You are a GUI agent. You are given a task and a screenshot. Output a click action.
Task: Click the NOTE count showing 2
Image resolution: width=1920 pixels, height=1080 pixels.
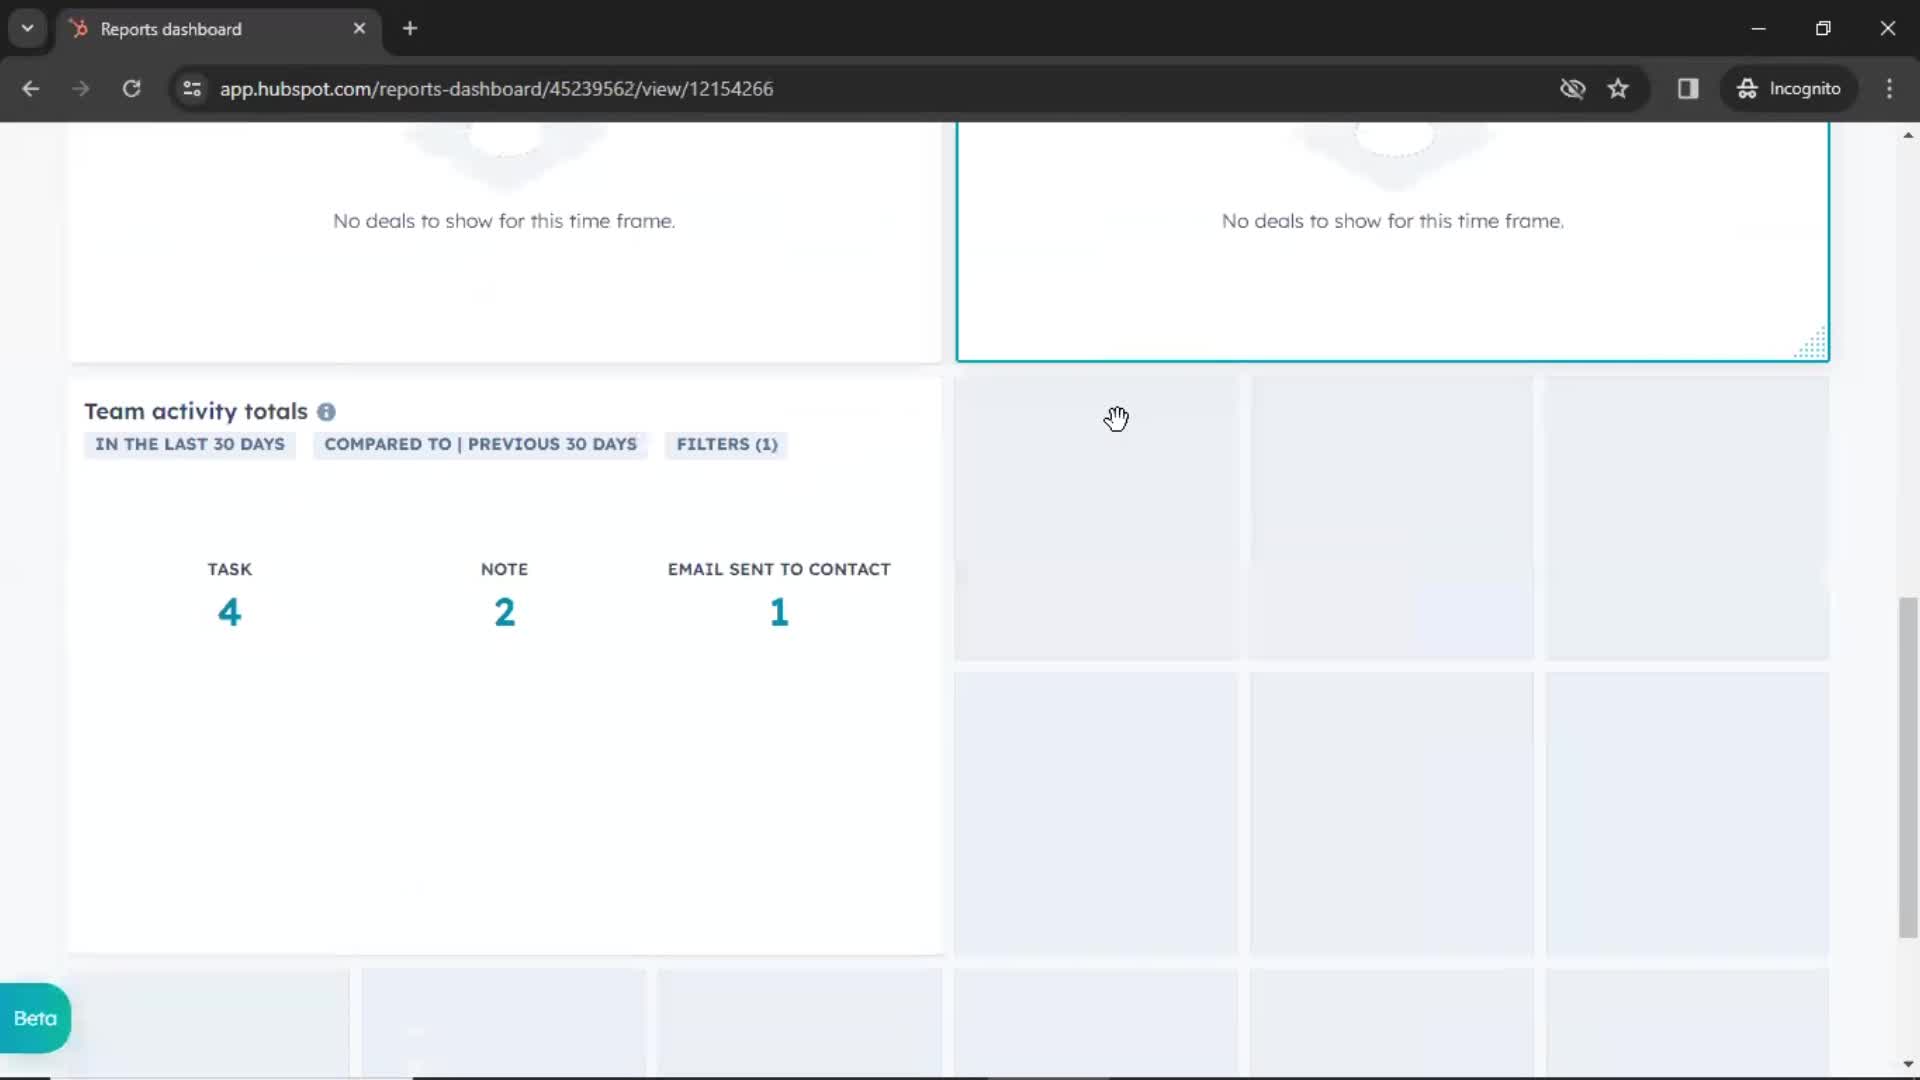click(504, 611)
